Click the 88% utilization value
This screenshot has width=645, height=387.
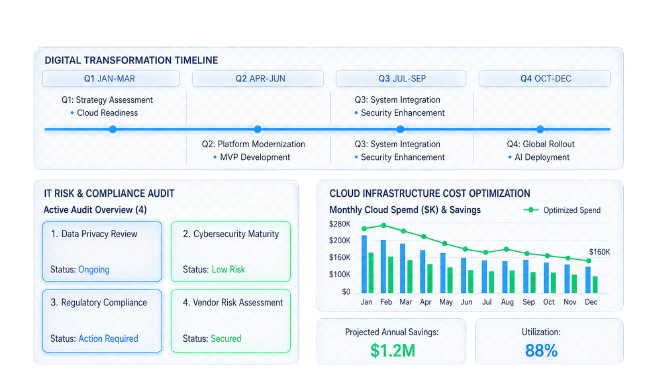point(541,350)
